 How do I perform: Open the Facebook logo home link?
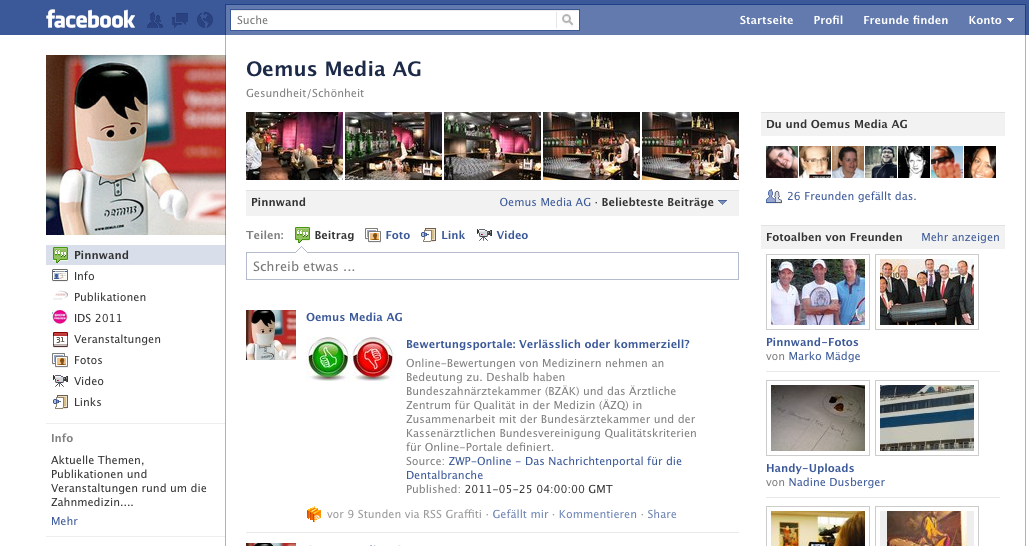point(91,19)
